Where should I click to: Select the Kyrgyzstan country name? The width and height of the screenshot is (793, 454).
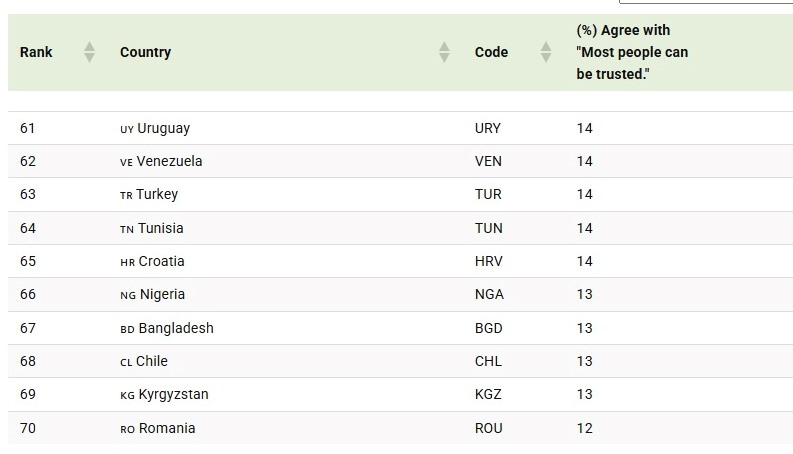(x=174, y=395)
